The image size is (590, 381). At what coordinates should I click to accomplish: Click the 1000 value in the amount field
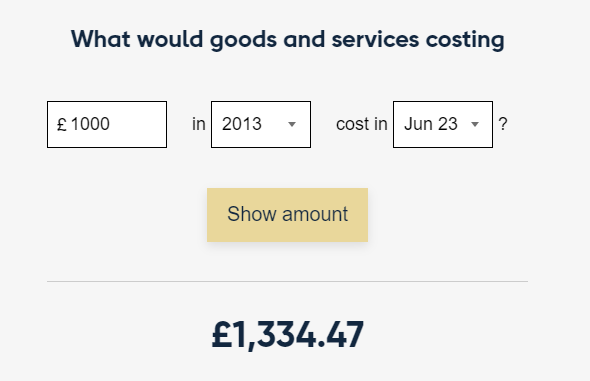click(x=90, y=124)
